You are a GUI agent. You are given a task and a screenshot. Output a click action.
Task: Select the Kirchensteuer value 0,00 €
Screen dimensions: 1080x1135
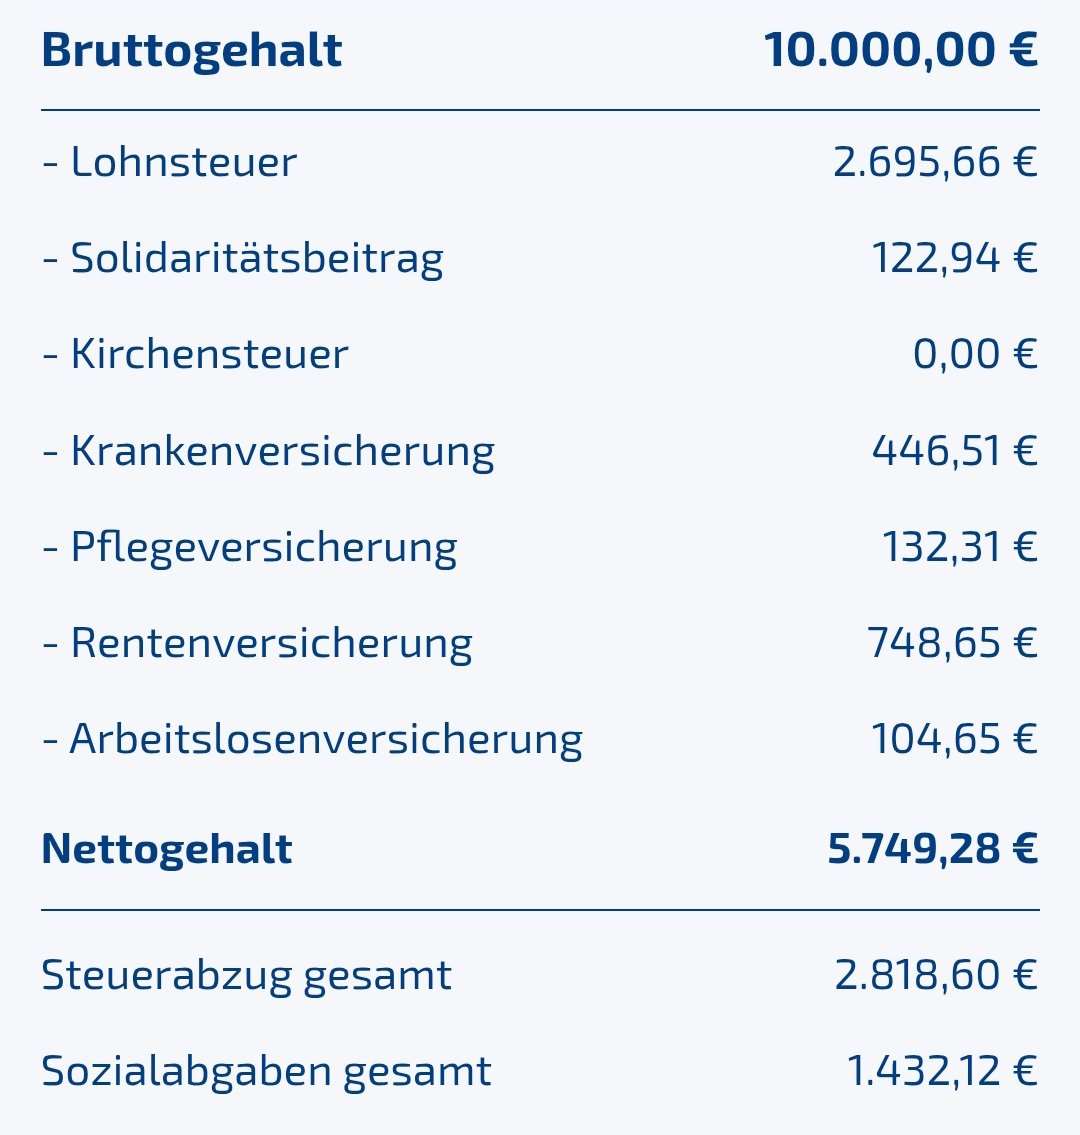[975, 354]
